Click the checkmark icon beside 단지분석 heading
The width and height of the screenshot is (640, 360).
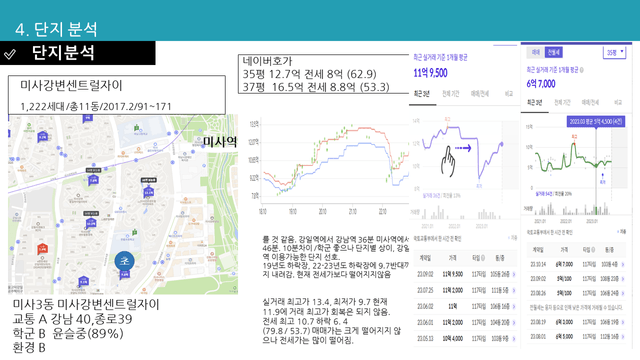[x=9, y=54]
